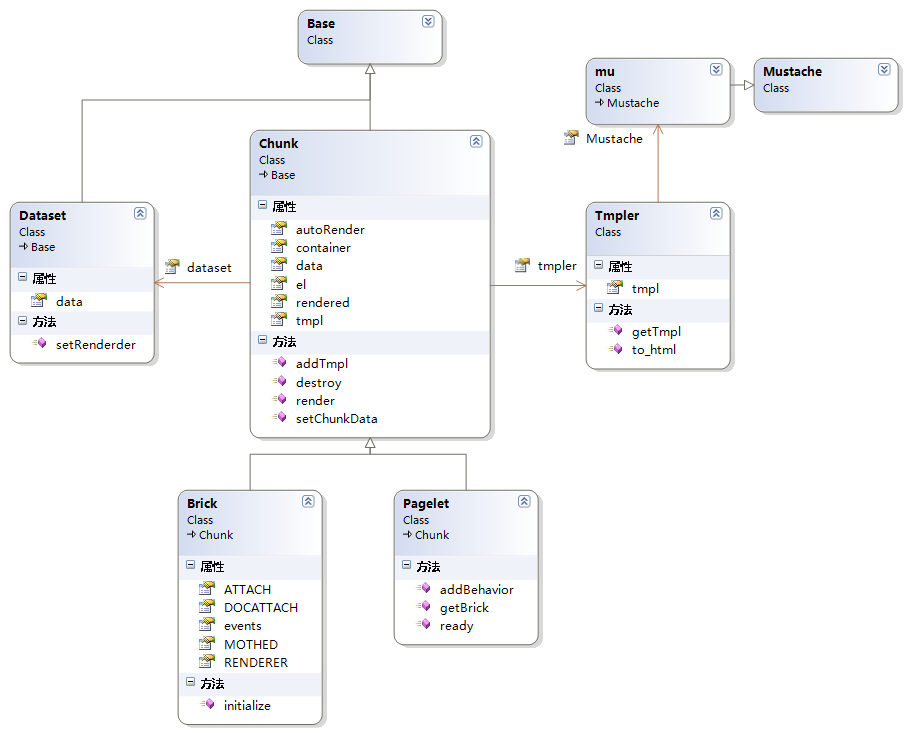Click the addBehavior method icon in Pagelet
907x733 pixels.
click(423, 589)
